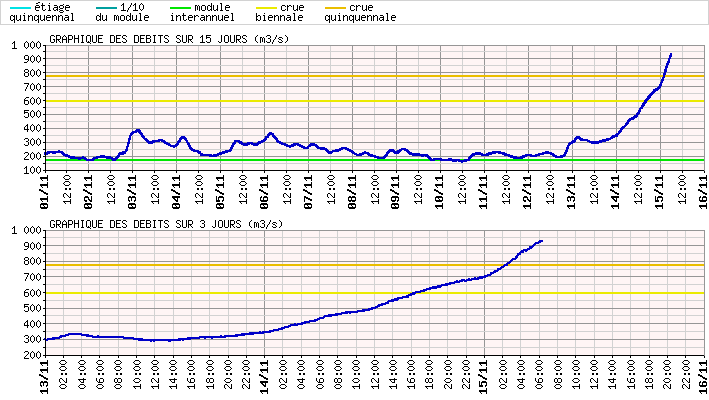This screenshot has height=400, width=709.
Task: Click the 200 y-axis value on 3-day chart
Action: [x=33, y=355]
